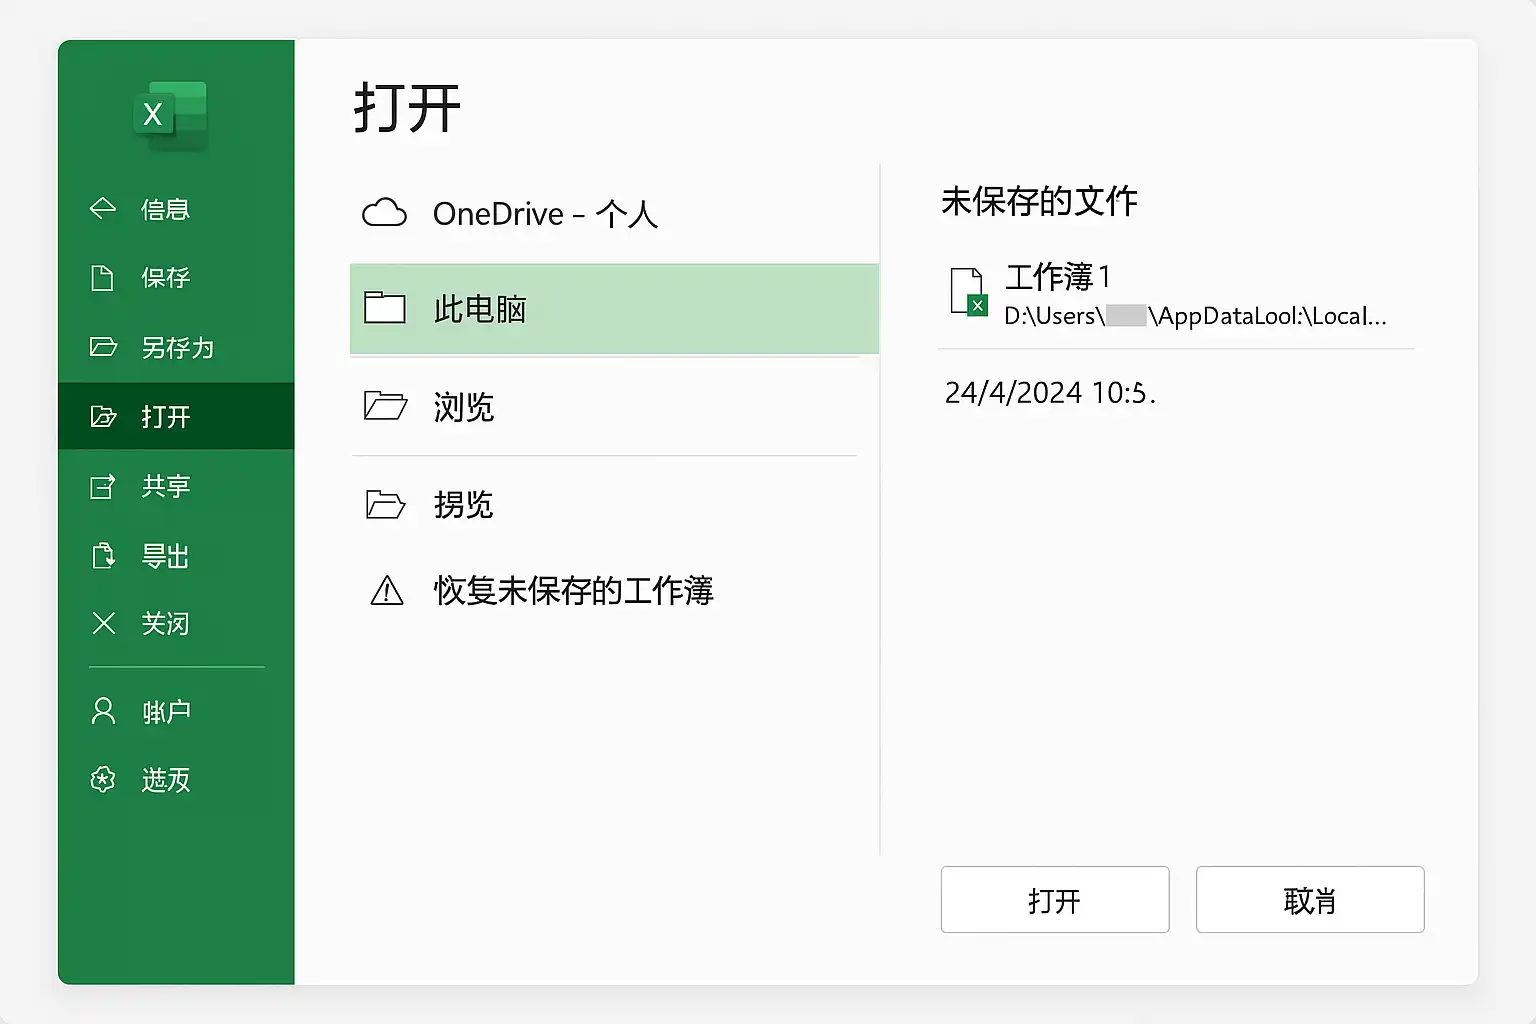Click the share icon beside 共享
Image resolution: width=1536 pixels, height=1024 pixels.
tap(103, 486)
